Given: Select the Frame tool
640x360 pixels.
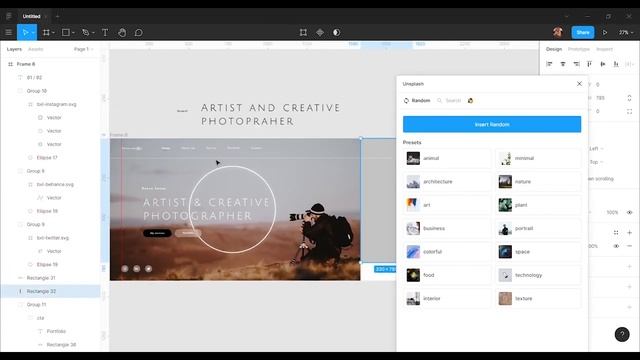Looking at the screenshot, I should click(x=46, y=32).
